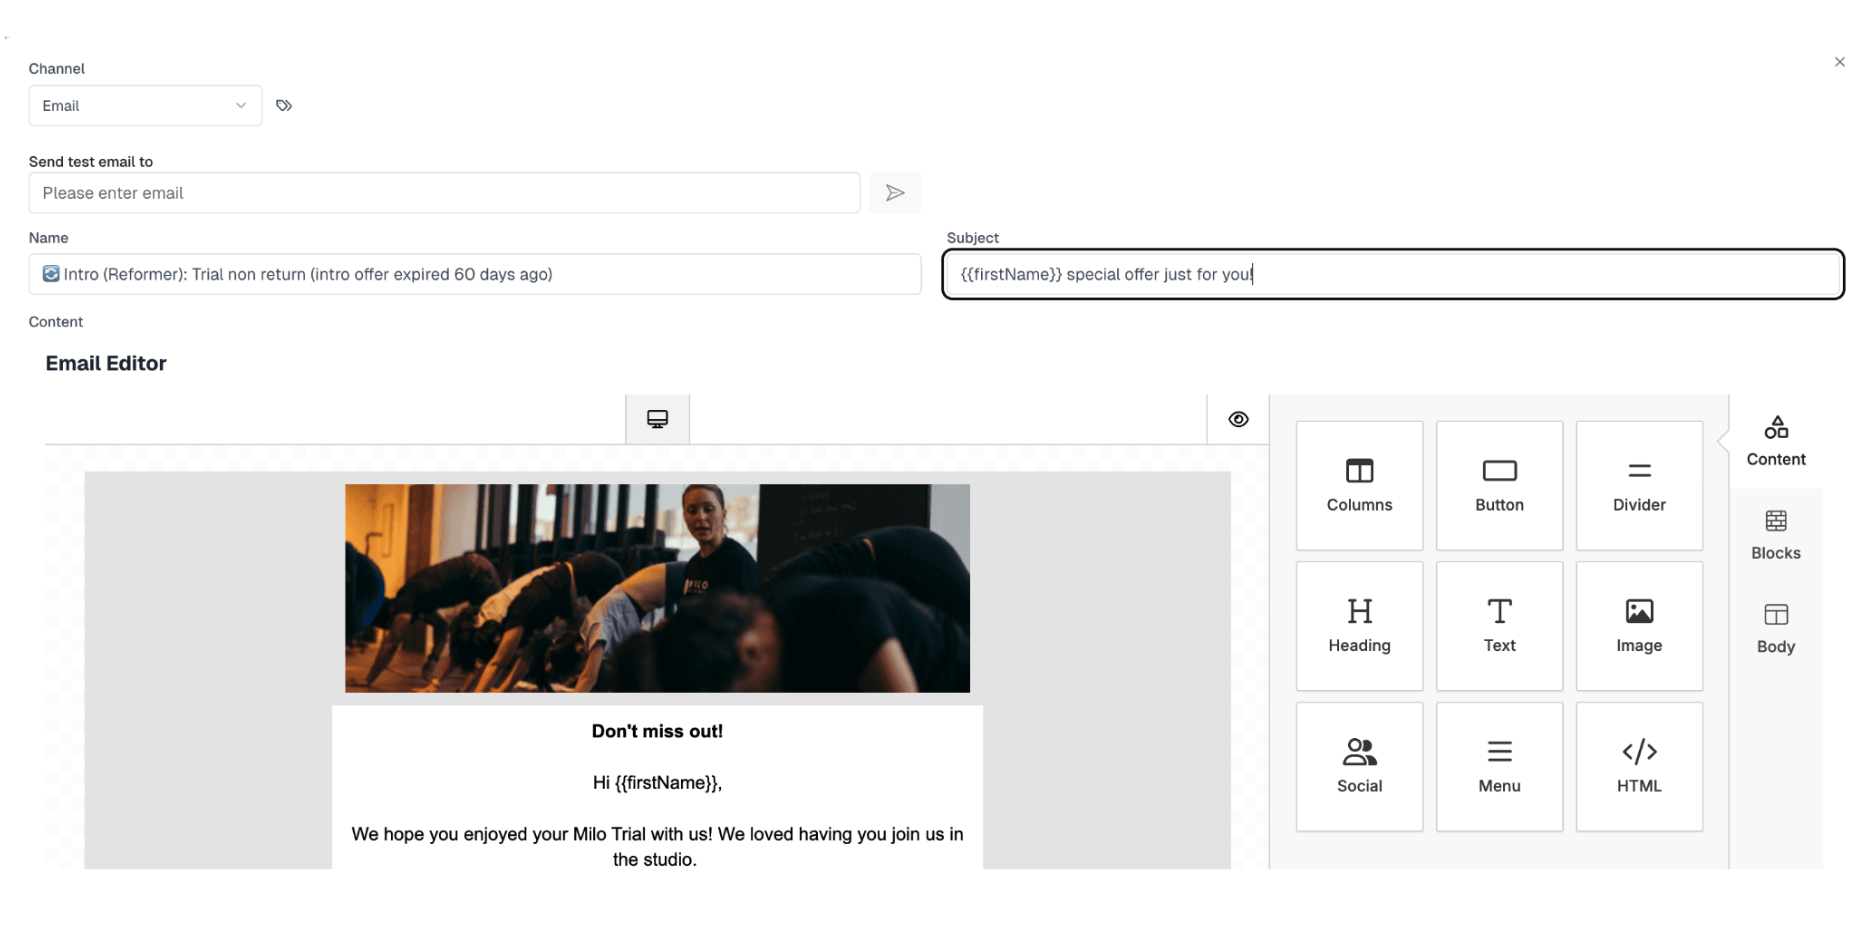Select the studio photo in the email
The image size is (1858, 951).
pyautogui.click(x=657, y=588)
